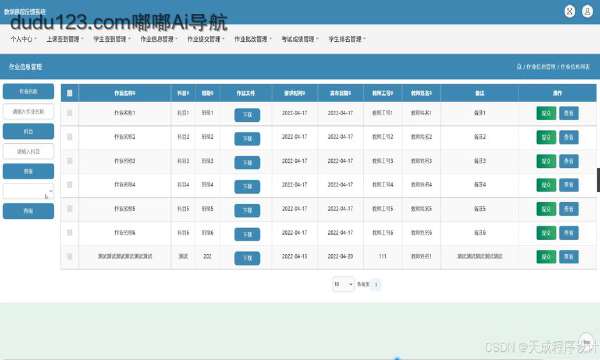Viewport: 600px width, 360px height.
Task: Click the home icon in breadcrumb trail
Action: coord(519,67)
